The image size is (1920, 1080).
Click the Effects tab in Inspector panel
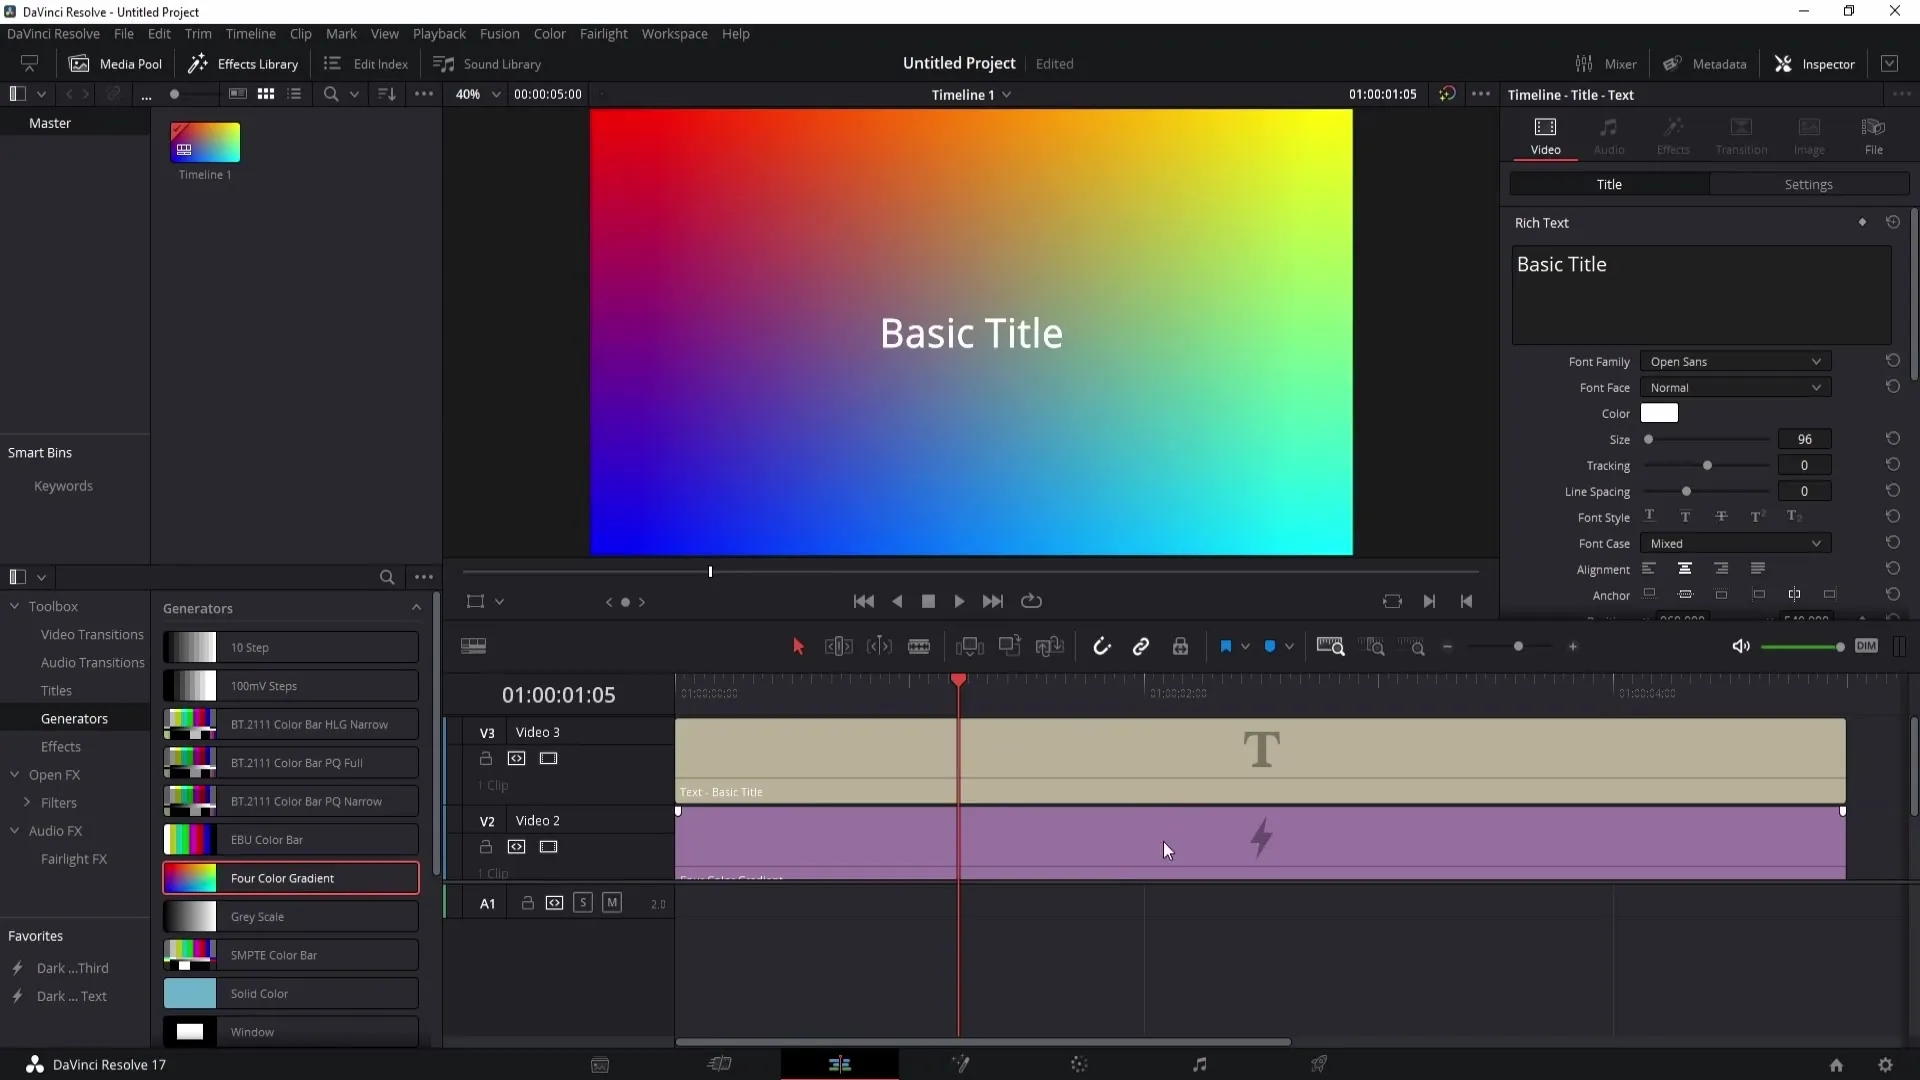1673,132
